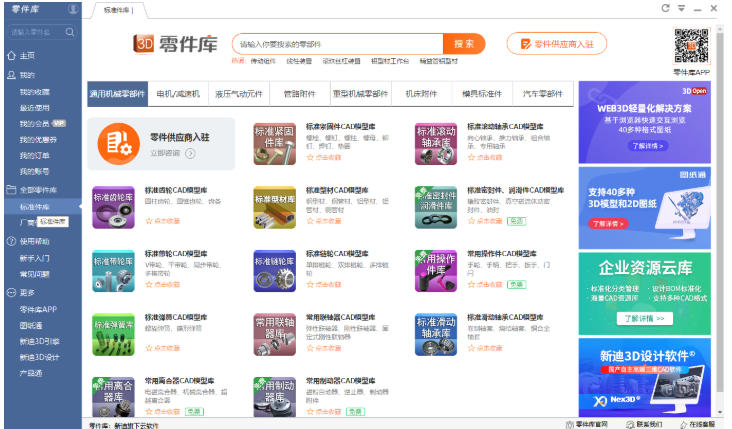732x429 pixels.
Task: Click the 零件库APP QR code
Action: pos(692,45)
